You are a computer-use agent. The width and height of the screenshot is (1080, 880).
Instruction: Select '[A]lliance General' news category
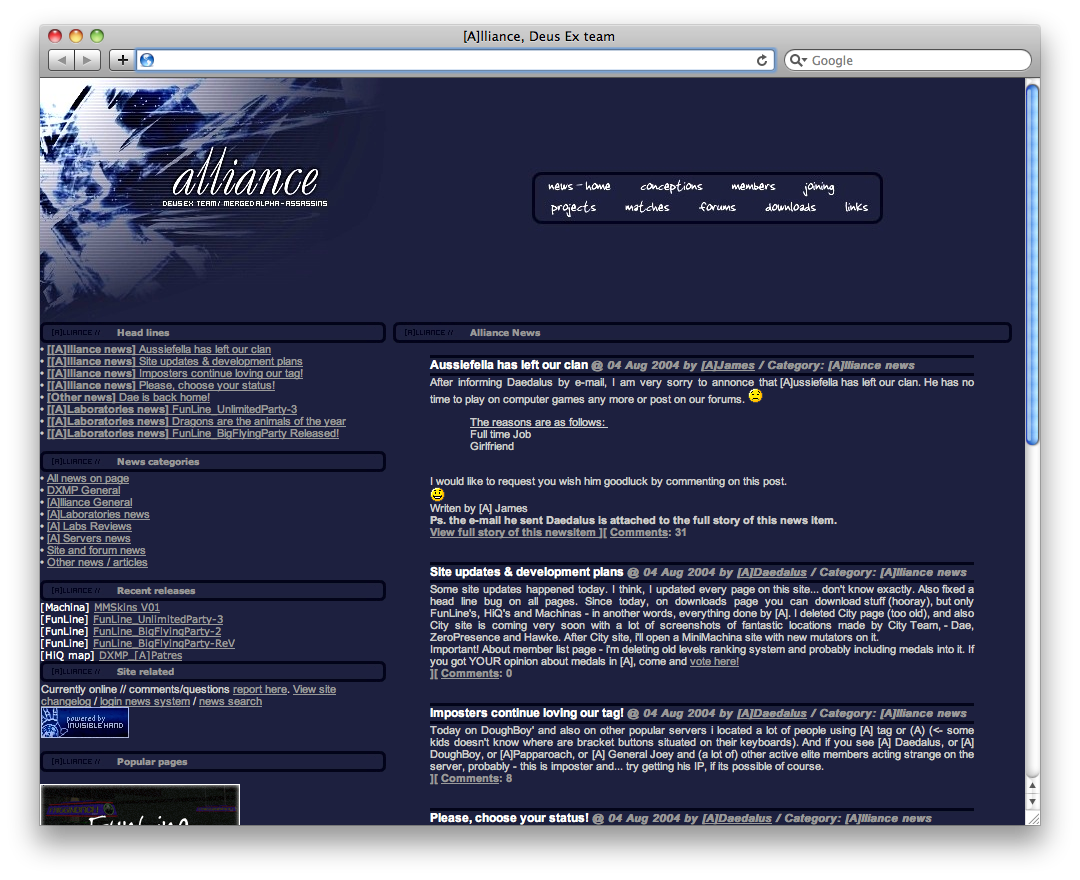tap(90, 503)
